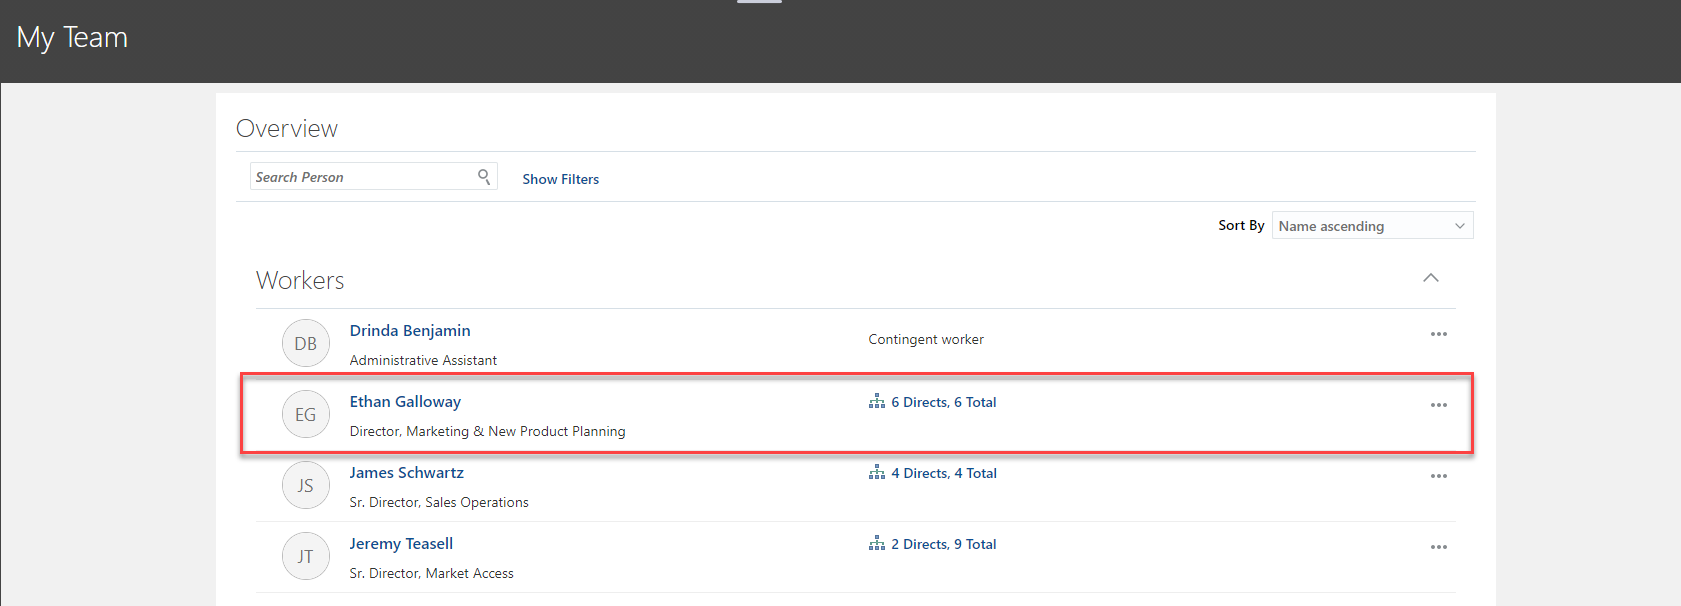
Task: Click org chart icon beside 6 Directs
Action: pyautogui.click(x=877, y=401)
